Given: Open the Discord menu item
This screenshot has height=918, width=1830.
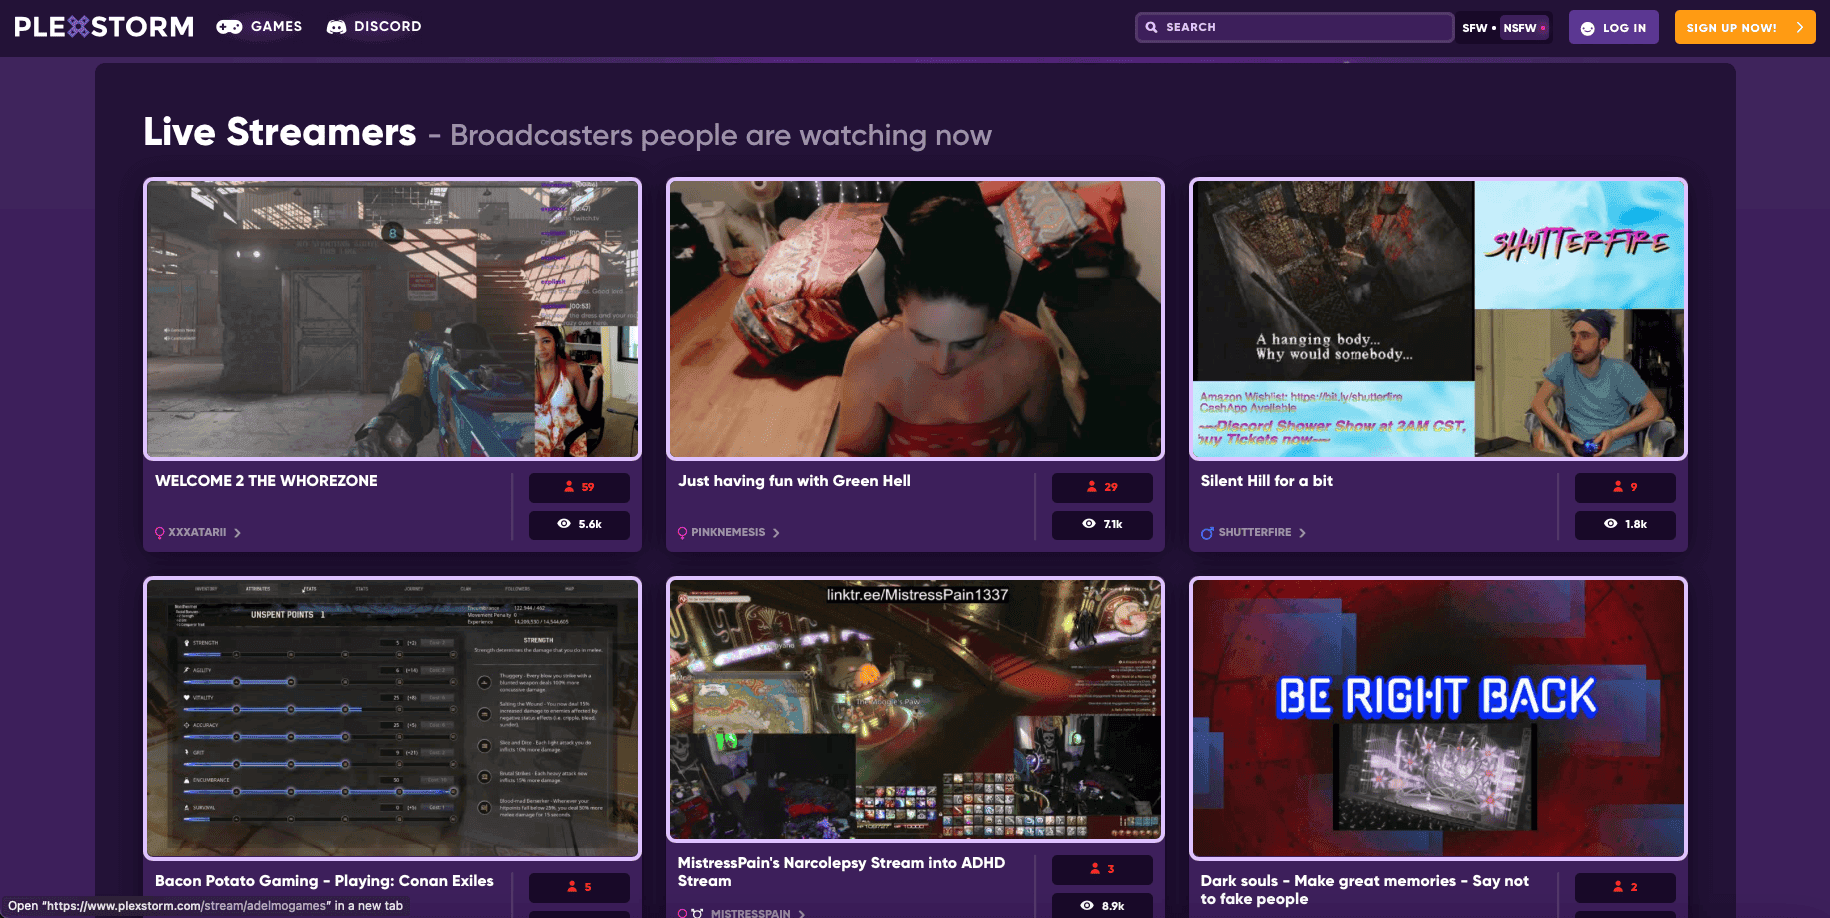Looking at the screenshot, I should click(387, 27).
